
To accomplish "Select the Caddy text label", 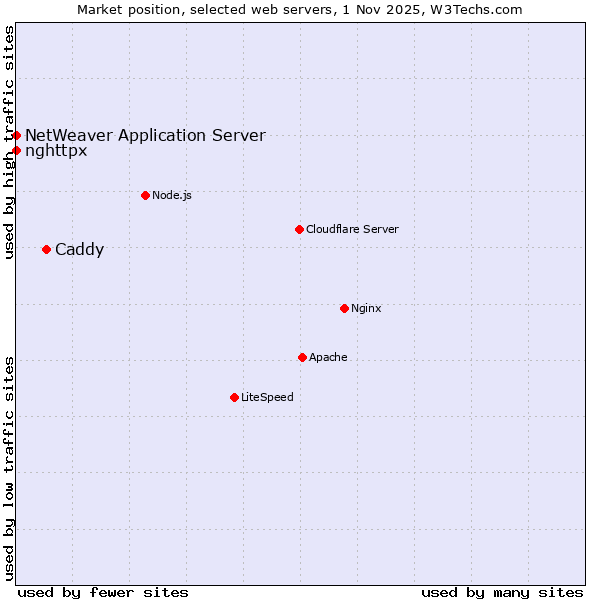I will coord(79,249).
